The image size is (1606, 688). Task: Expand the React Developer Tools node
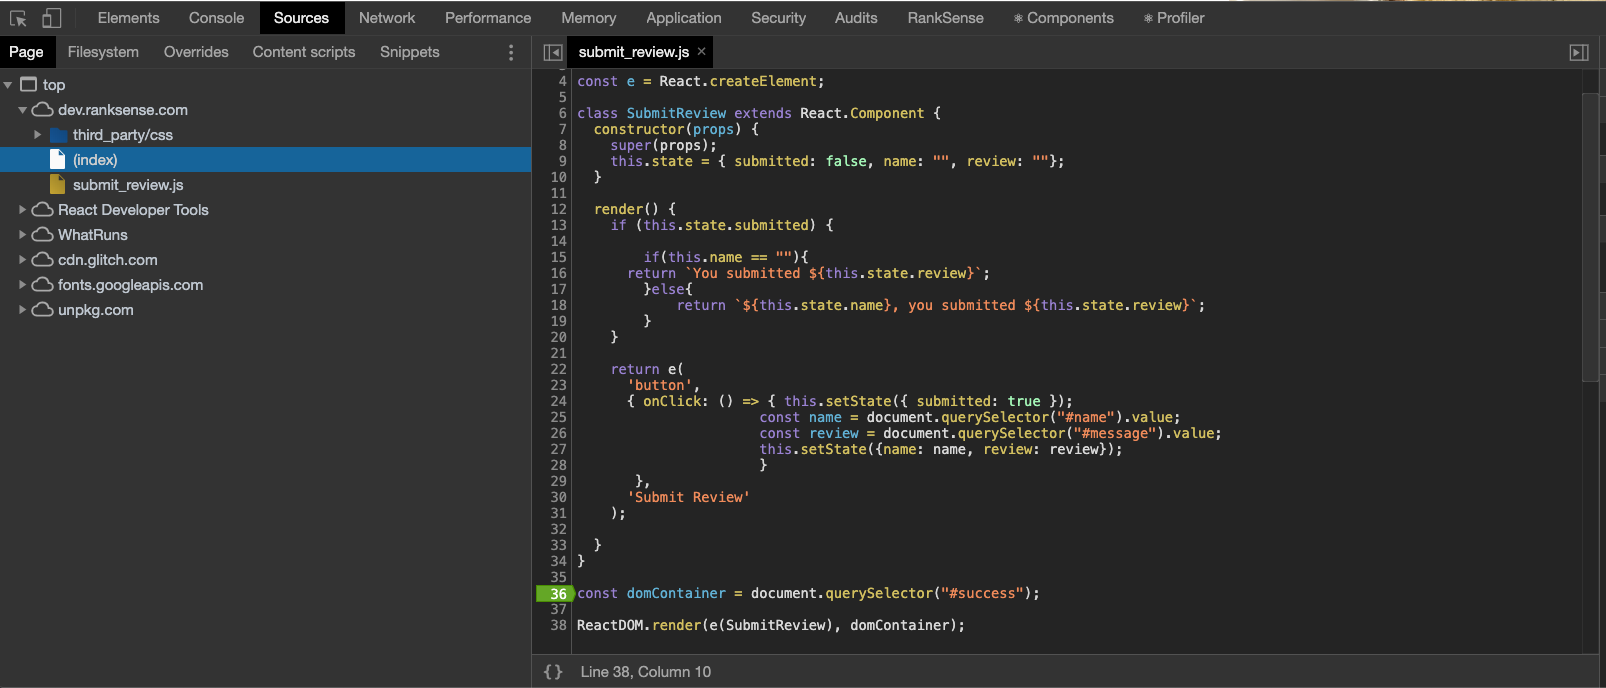point(23,210)
